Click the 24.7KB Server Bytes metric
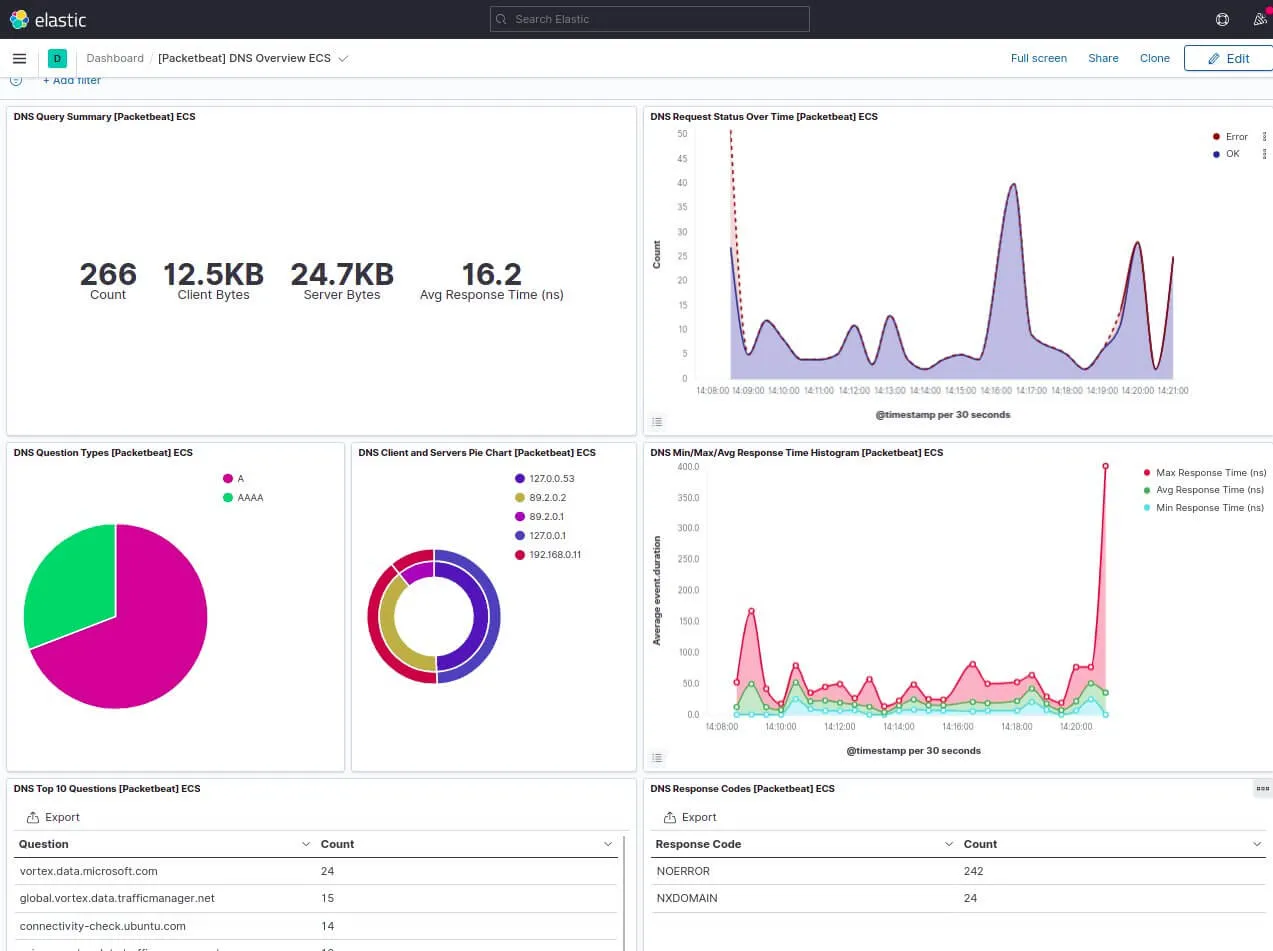Screen dimensions: 1273x951 tap(342, 279)
